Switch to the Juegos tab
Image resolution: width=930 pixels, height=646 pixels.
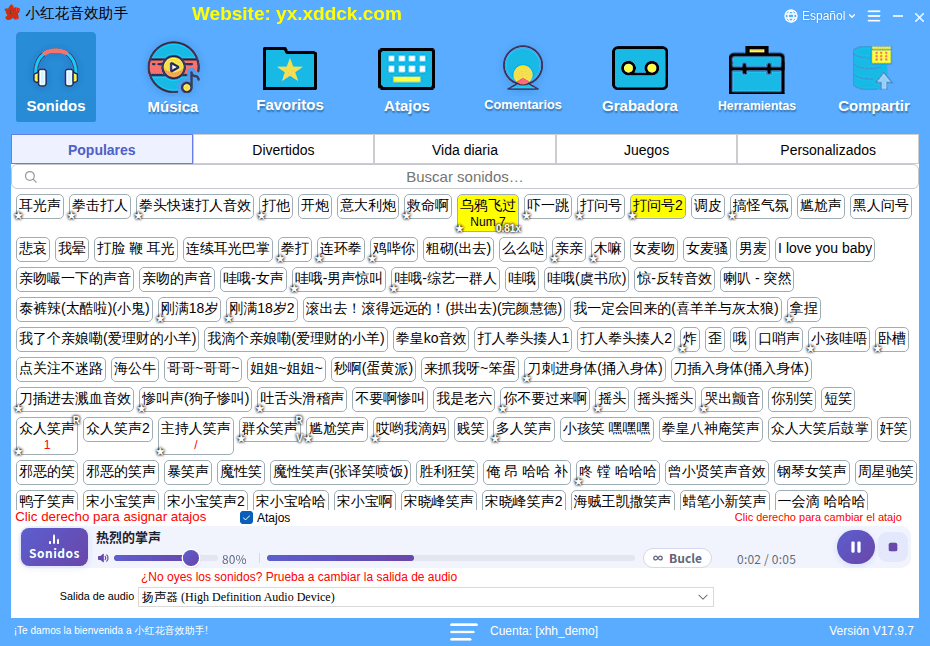coord(646,149)
